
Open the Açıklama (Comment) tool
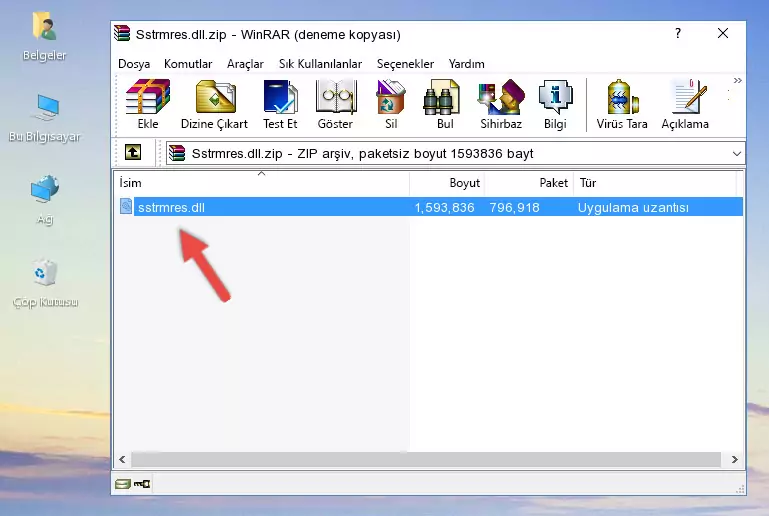coord(685,104)
